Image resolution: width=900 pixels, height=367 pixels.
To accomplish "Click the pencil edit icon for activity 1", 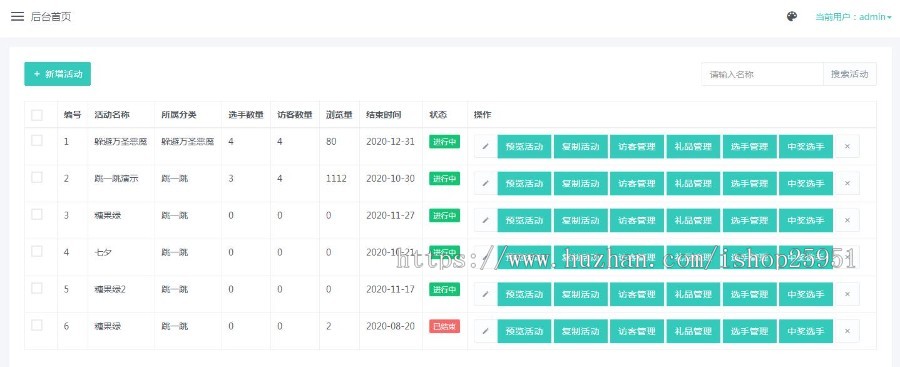I will pos(485,146).
